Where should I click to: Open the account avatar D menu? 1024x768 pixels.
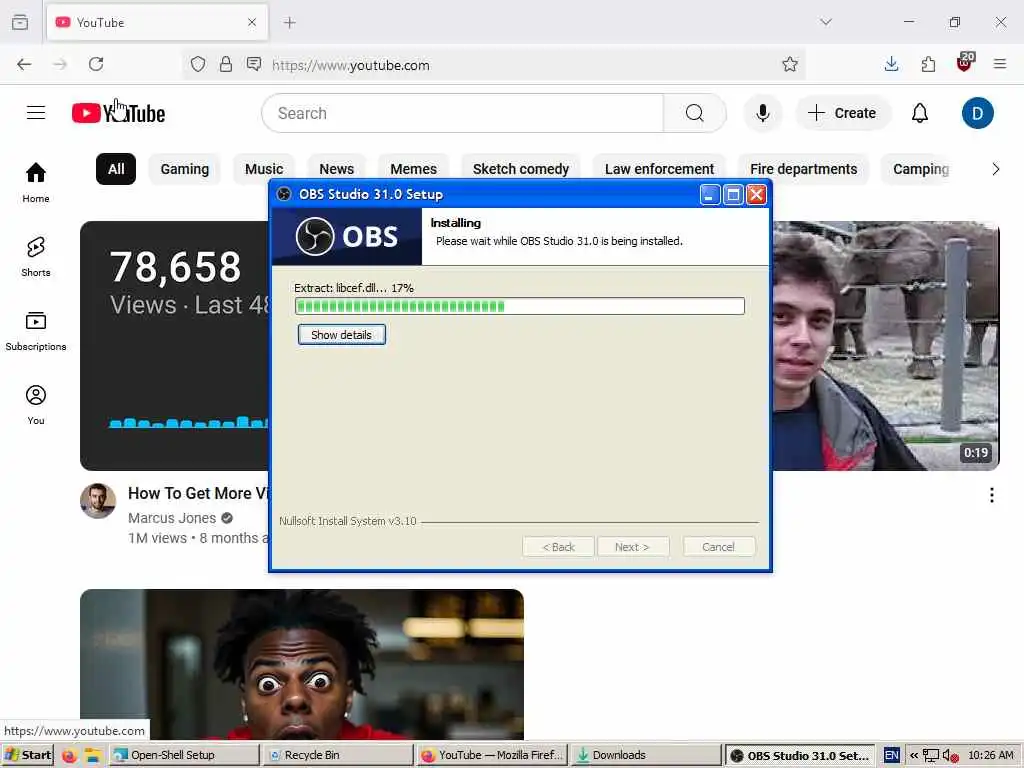977,113
